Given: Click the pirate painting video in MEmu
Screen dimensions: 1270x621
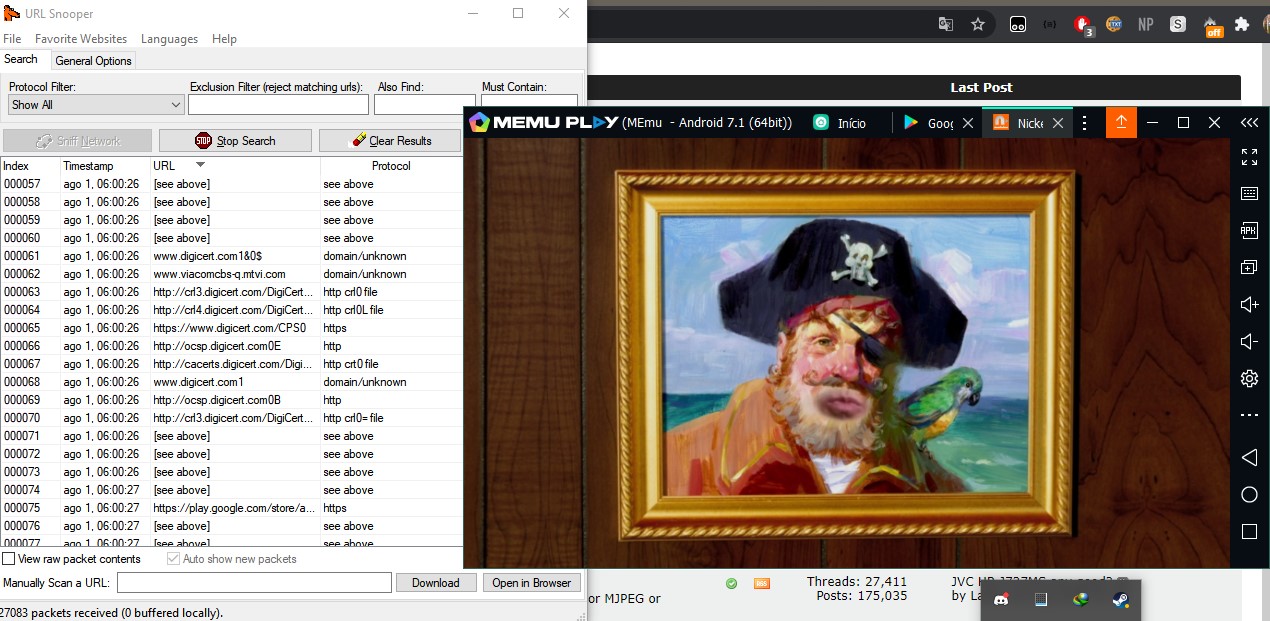Looking at the screenshot, I should click(846, 353).
